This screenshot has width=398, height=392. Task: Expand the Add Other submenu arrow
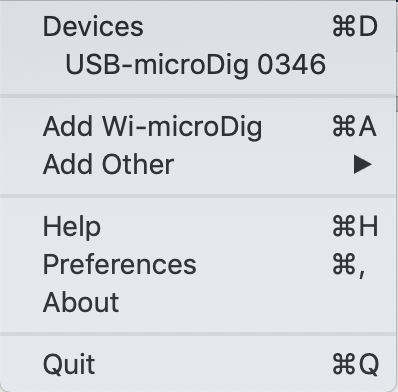tap(363, 164)
